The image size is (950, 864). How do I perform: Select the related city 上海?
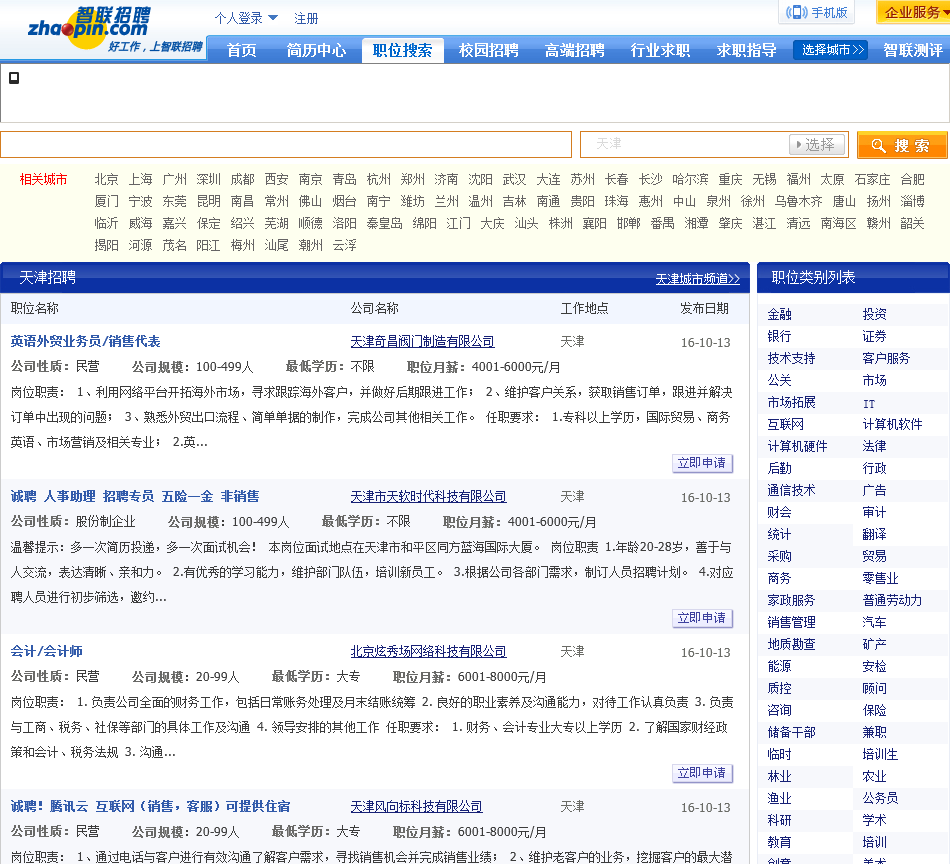tap(140, 179)
